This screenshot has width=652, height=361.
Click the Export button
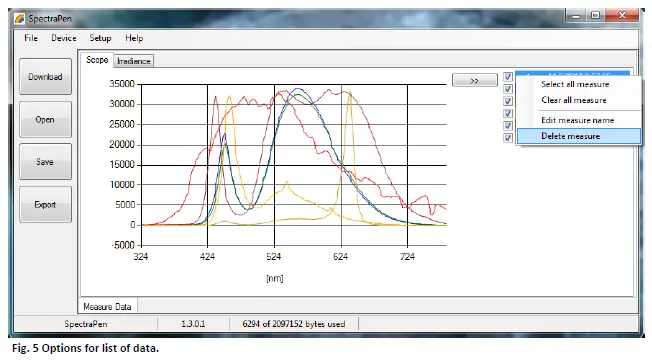(45, 204)
